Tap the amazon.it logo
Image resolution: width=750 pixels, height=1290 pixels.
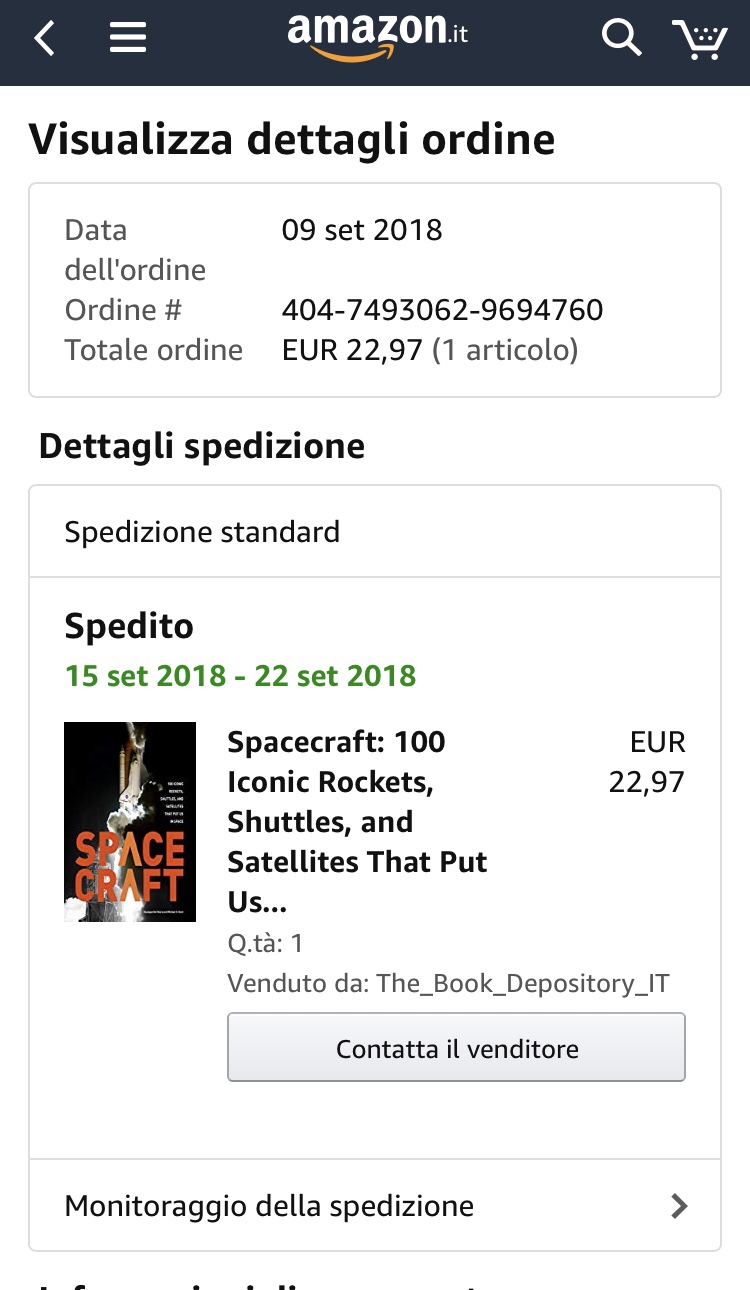(x=377, y=36)
